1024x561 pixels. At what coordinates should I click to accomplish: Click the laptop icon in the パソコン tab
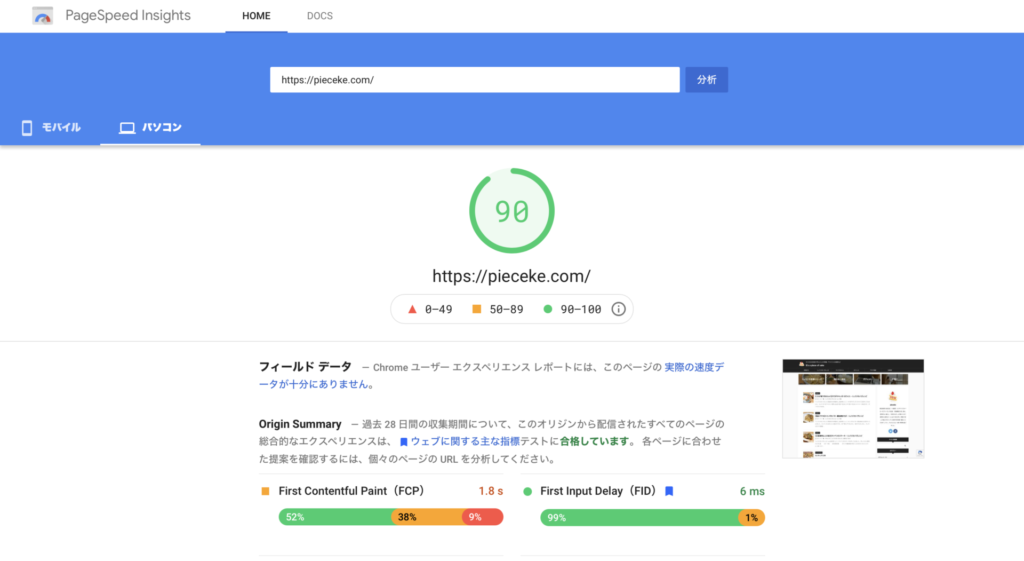[x=127, y=127]
